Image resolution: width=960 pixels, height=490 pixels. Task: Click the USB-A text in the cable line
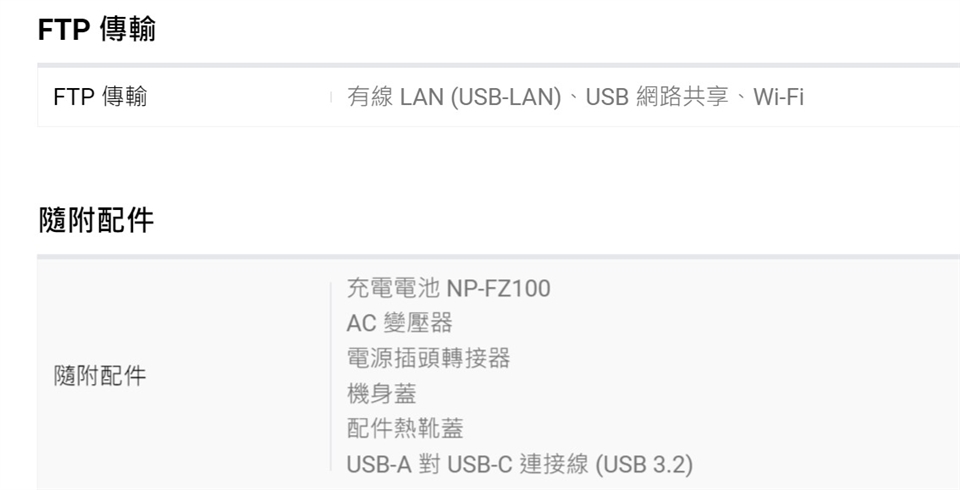[377, 464]
